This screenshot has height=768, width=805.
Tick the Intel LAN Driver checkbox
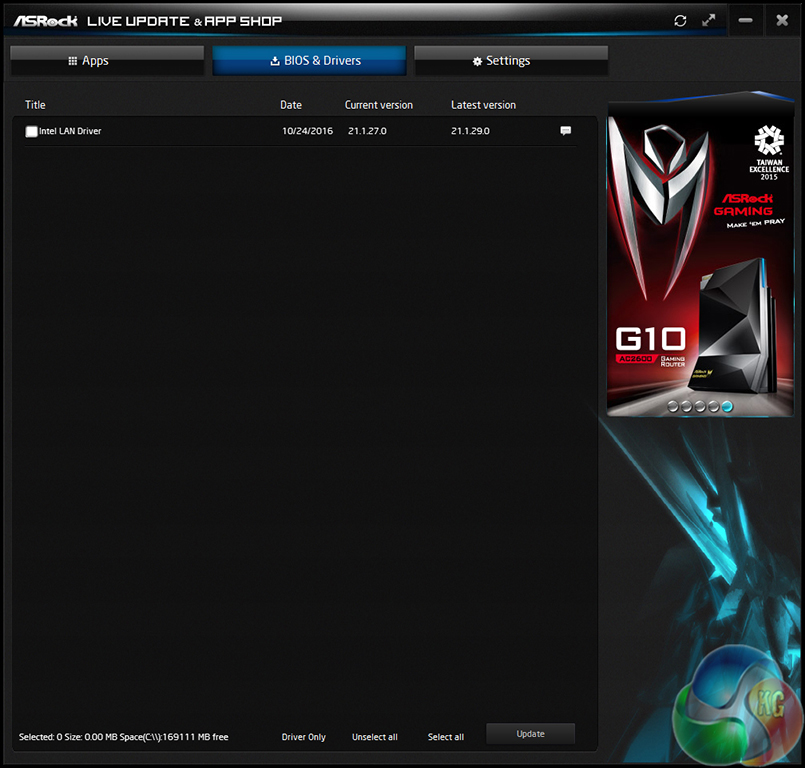click(x=31, y=131)
